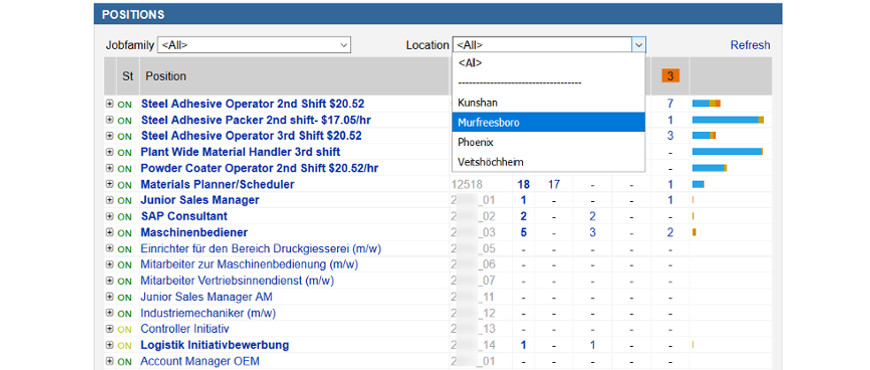Open Mitarbeiter zur Maschinenbedienung (m/w)

[x=250, y=265]
